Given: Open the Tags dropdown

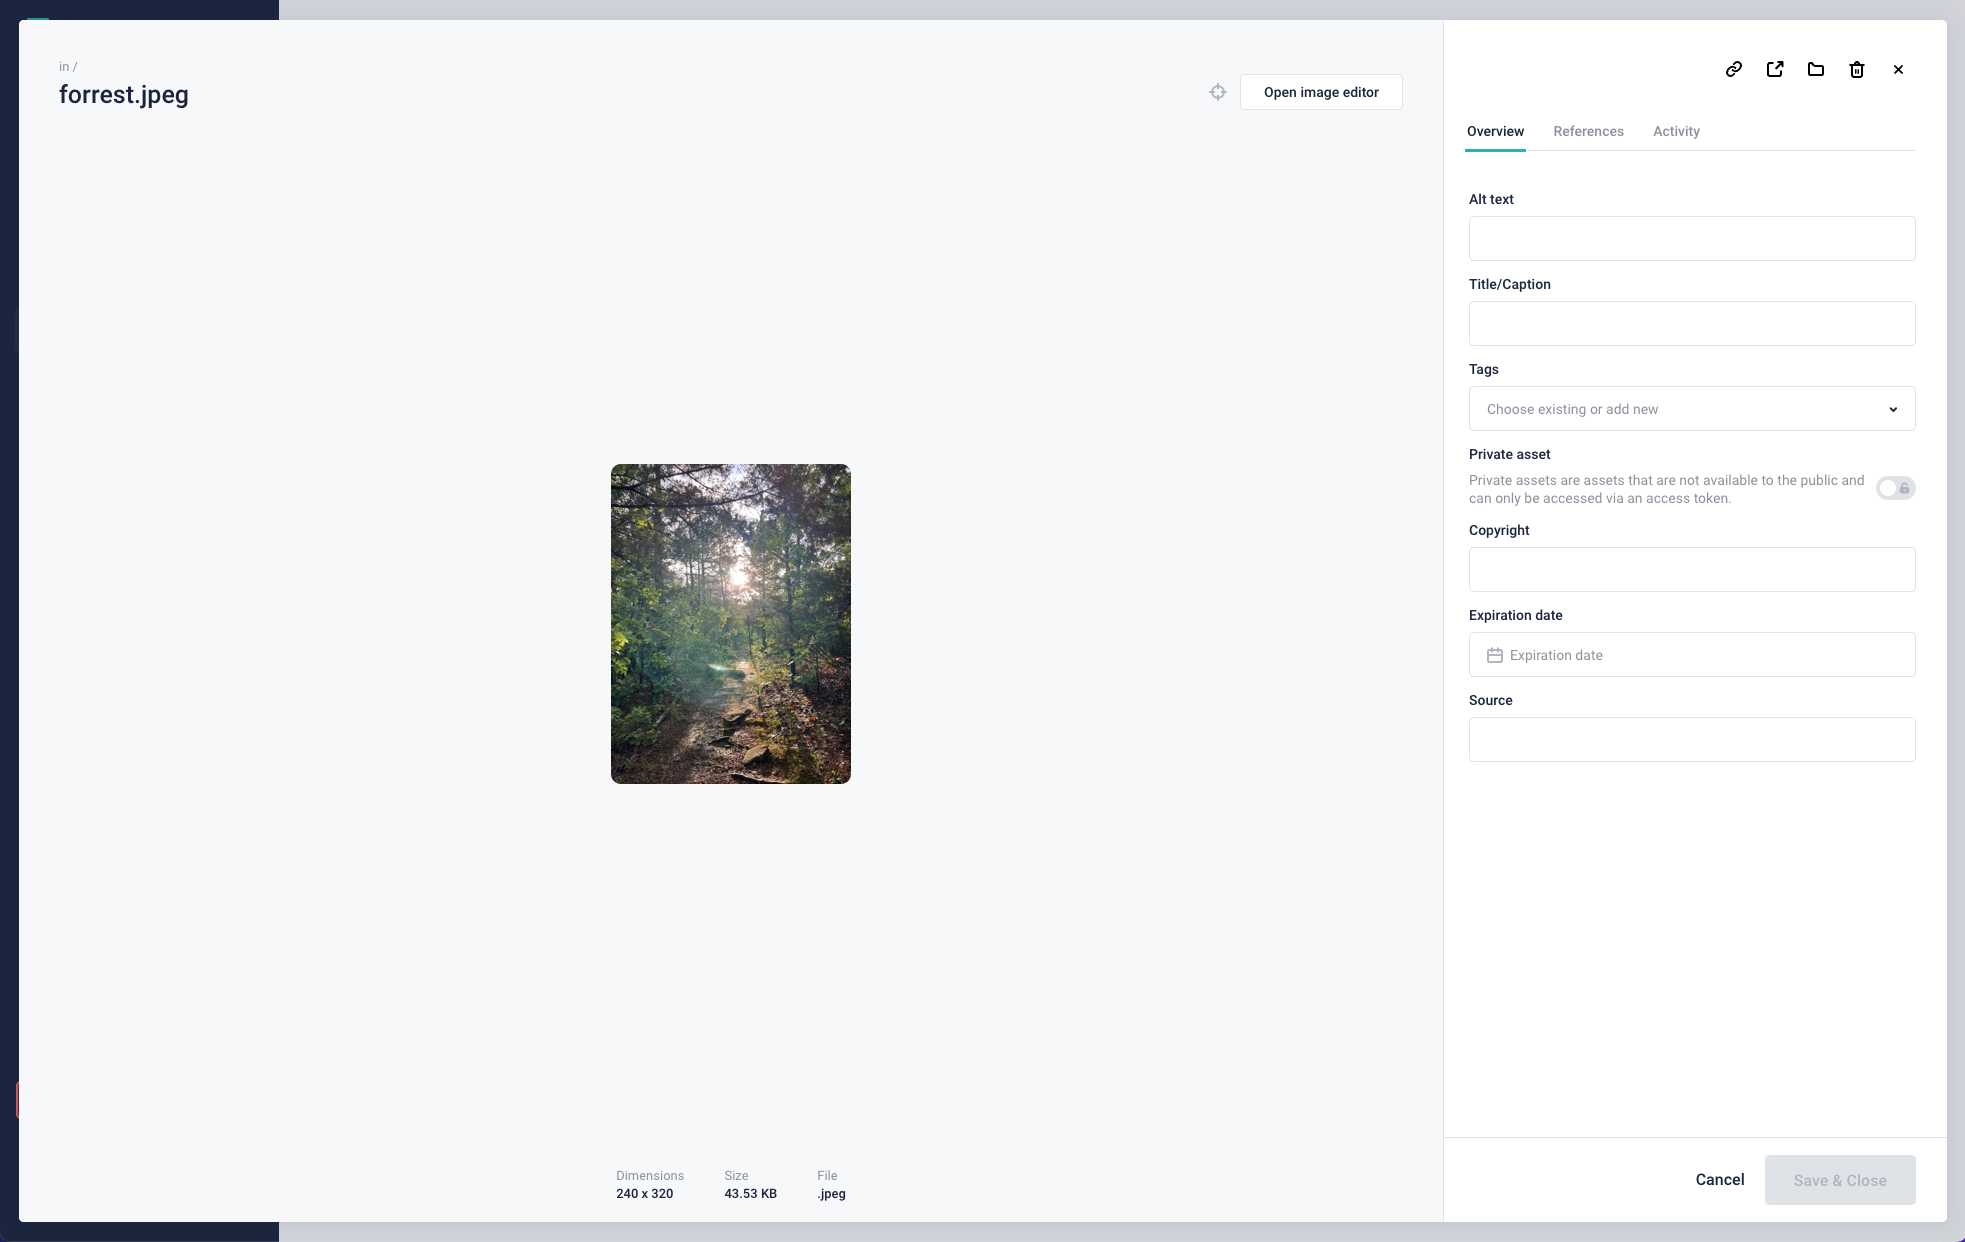Looking at the screenshot, I should (x=1692, y=408).
